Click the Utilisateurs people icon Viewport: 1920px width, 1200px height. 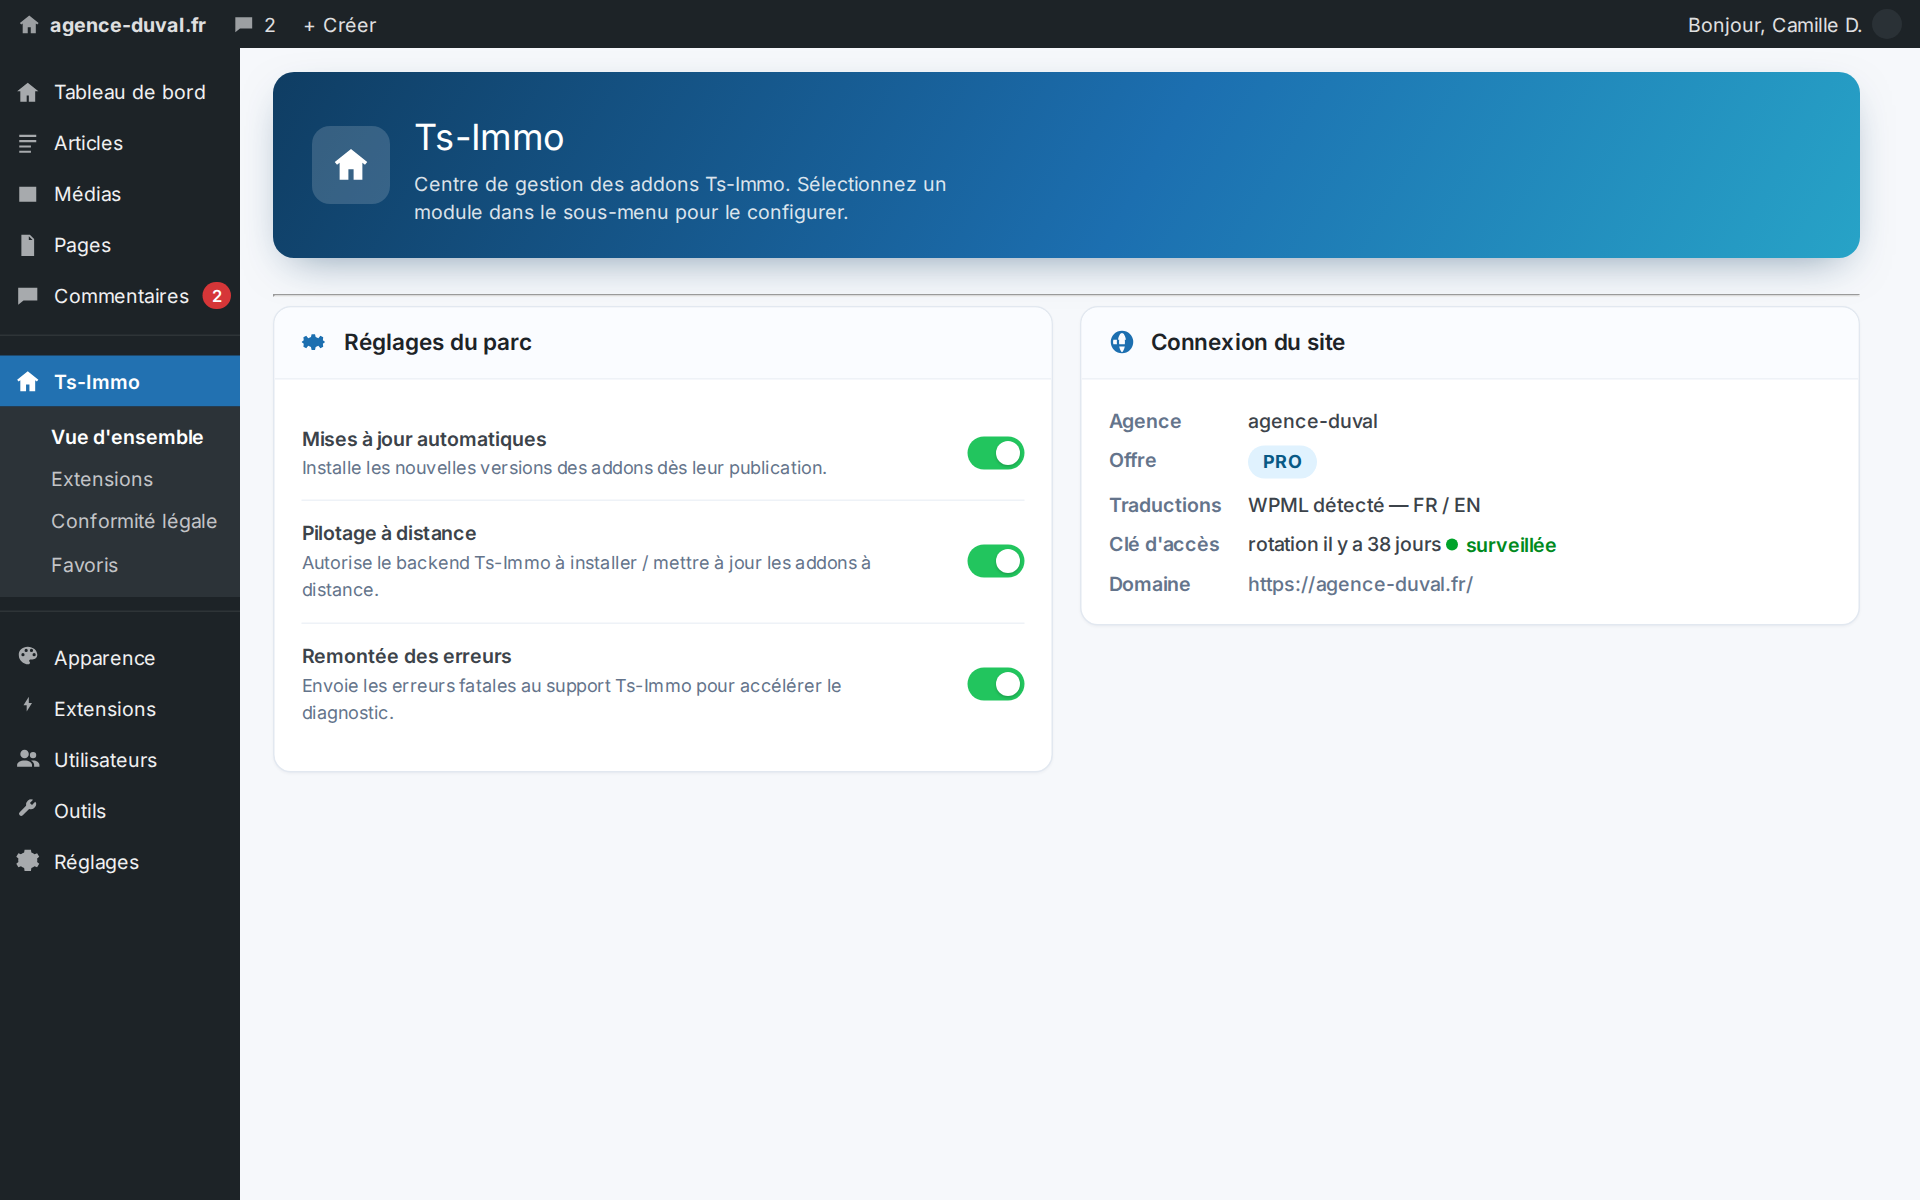[x=28, y=759]
